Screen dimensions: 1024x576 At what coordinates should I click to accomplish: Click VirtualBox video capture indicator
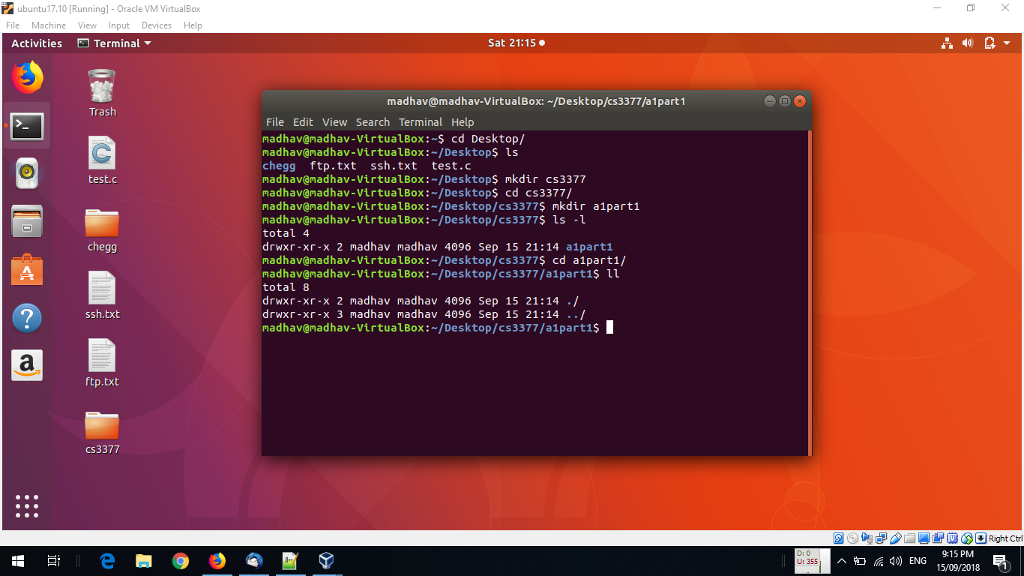[x=938, y=538]
